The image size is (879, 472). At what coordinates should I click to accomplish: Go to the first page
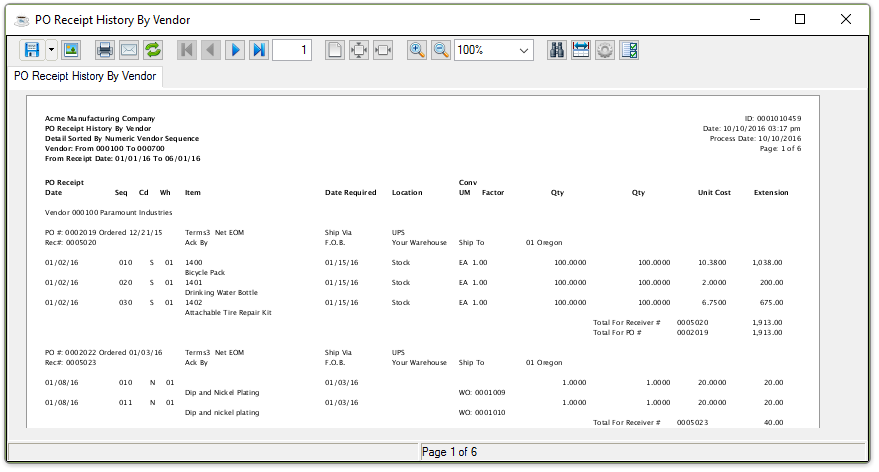[186, 50]
